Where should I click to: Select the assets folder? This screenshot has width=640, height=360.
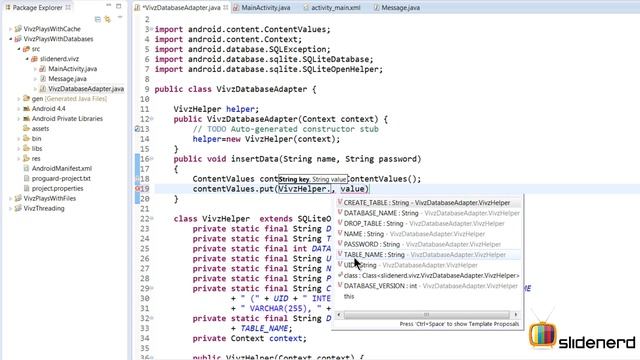[40, 129]
